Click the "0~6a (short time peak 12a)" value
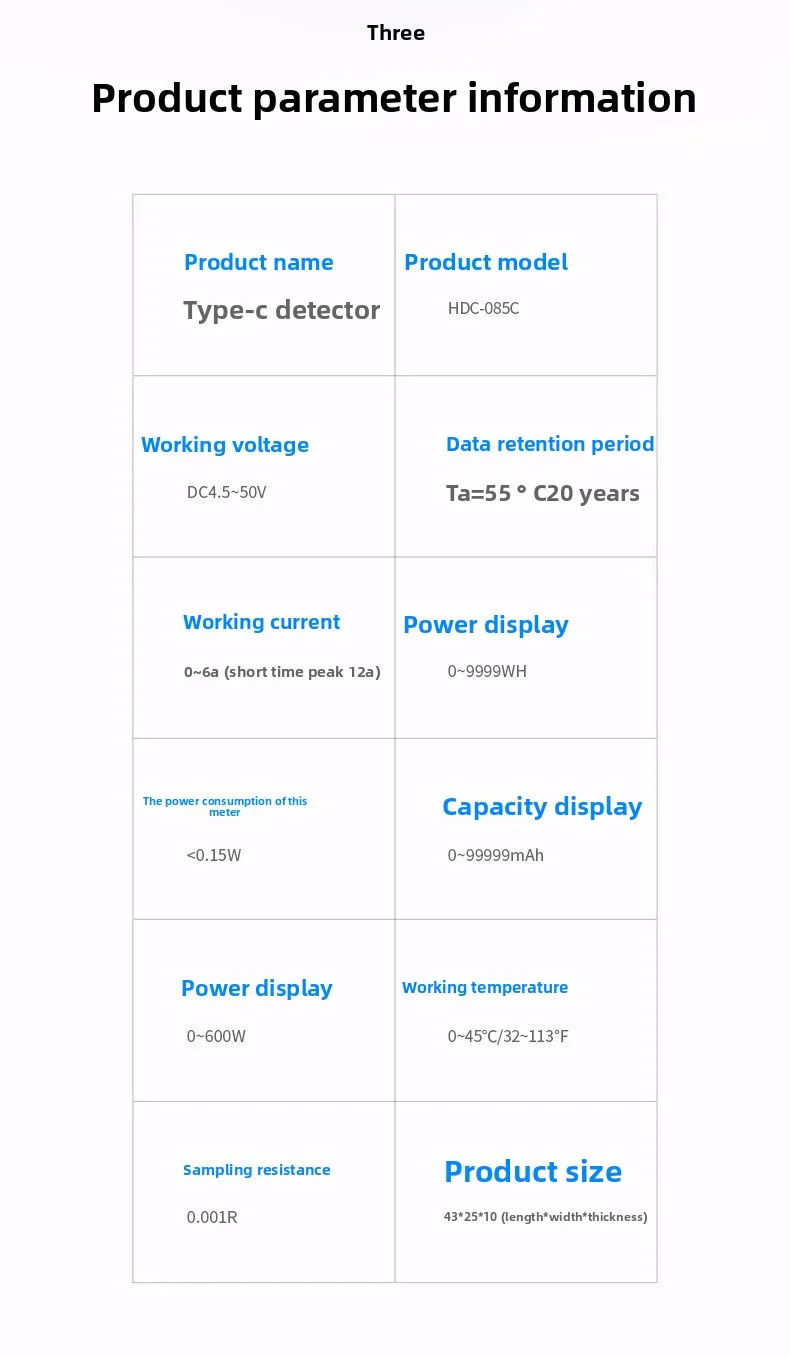 pyautogui.click(x=282, y=672)
